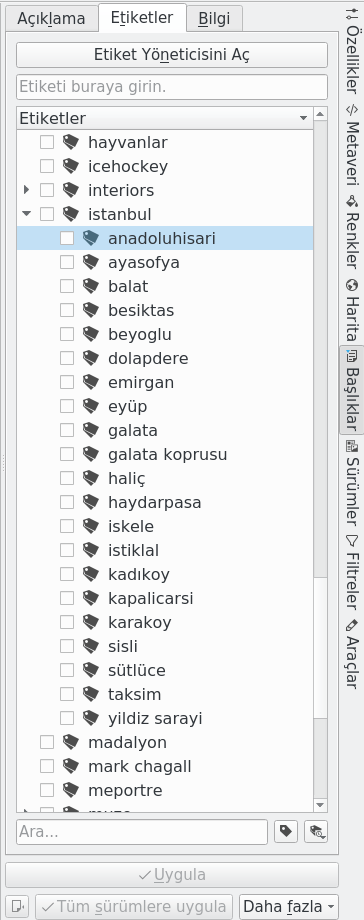
Task: Check the galata koprusu tag checkbox
Action: [67, 455]
